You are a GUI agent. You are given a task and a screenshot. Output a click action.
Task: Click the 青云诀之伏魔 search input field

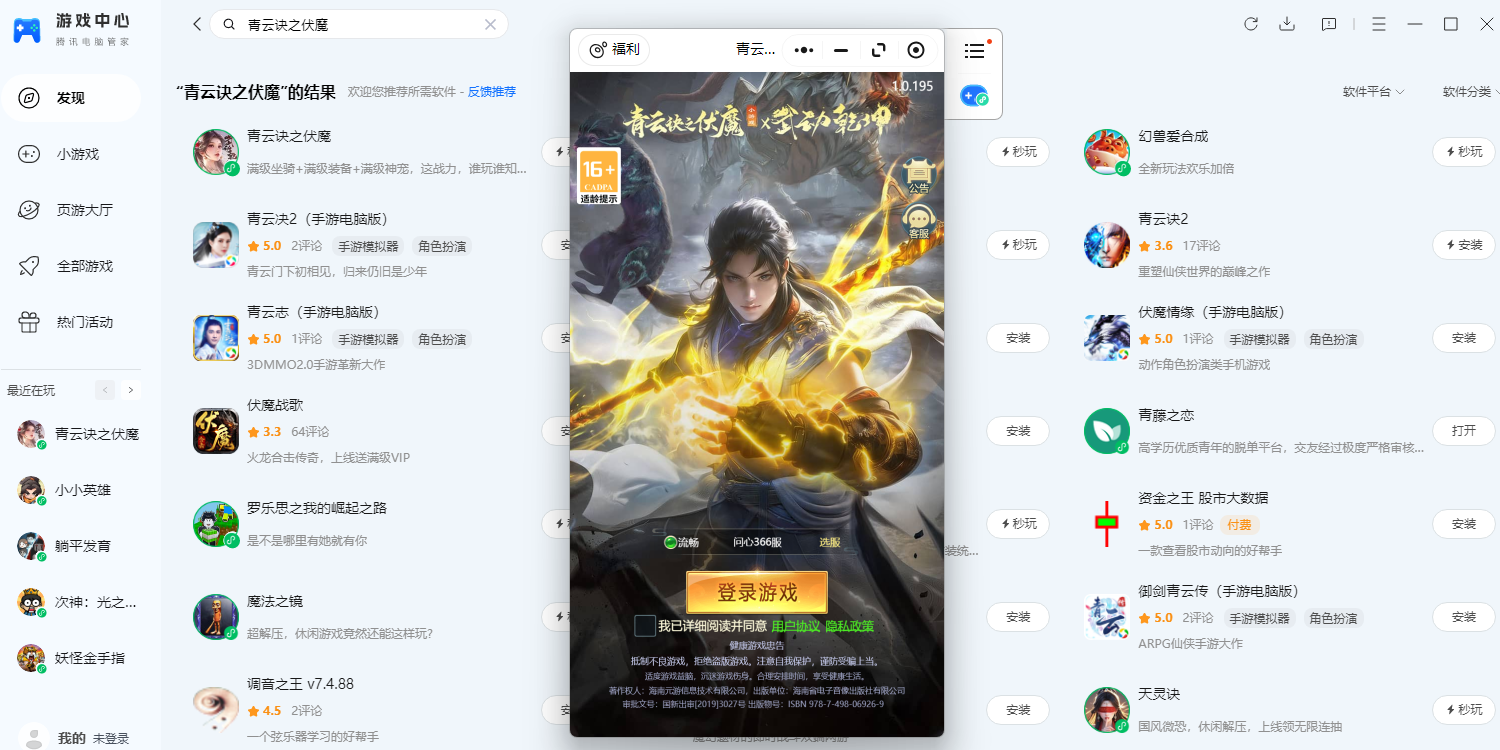click(x=360, y=25)
